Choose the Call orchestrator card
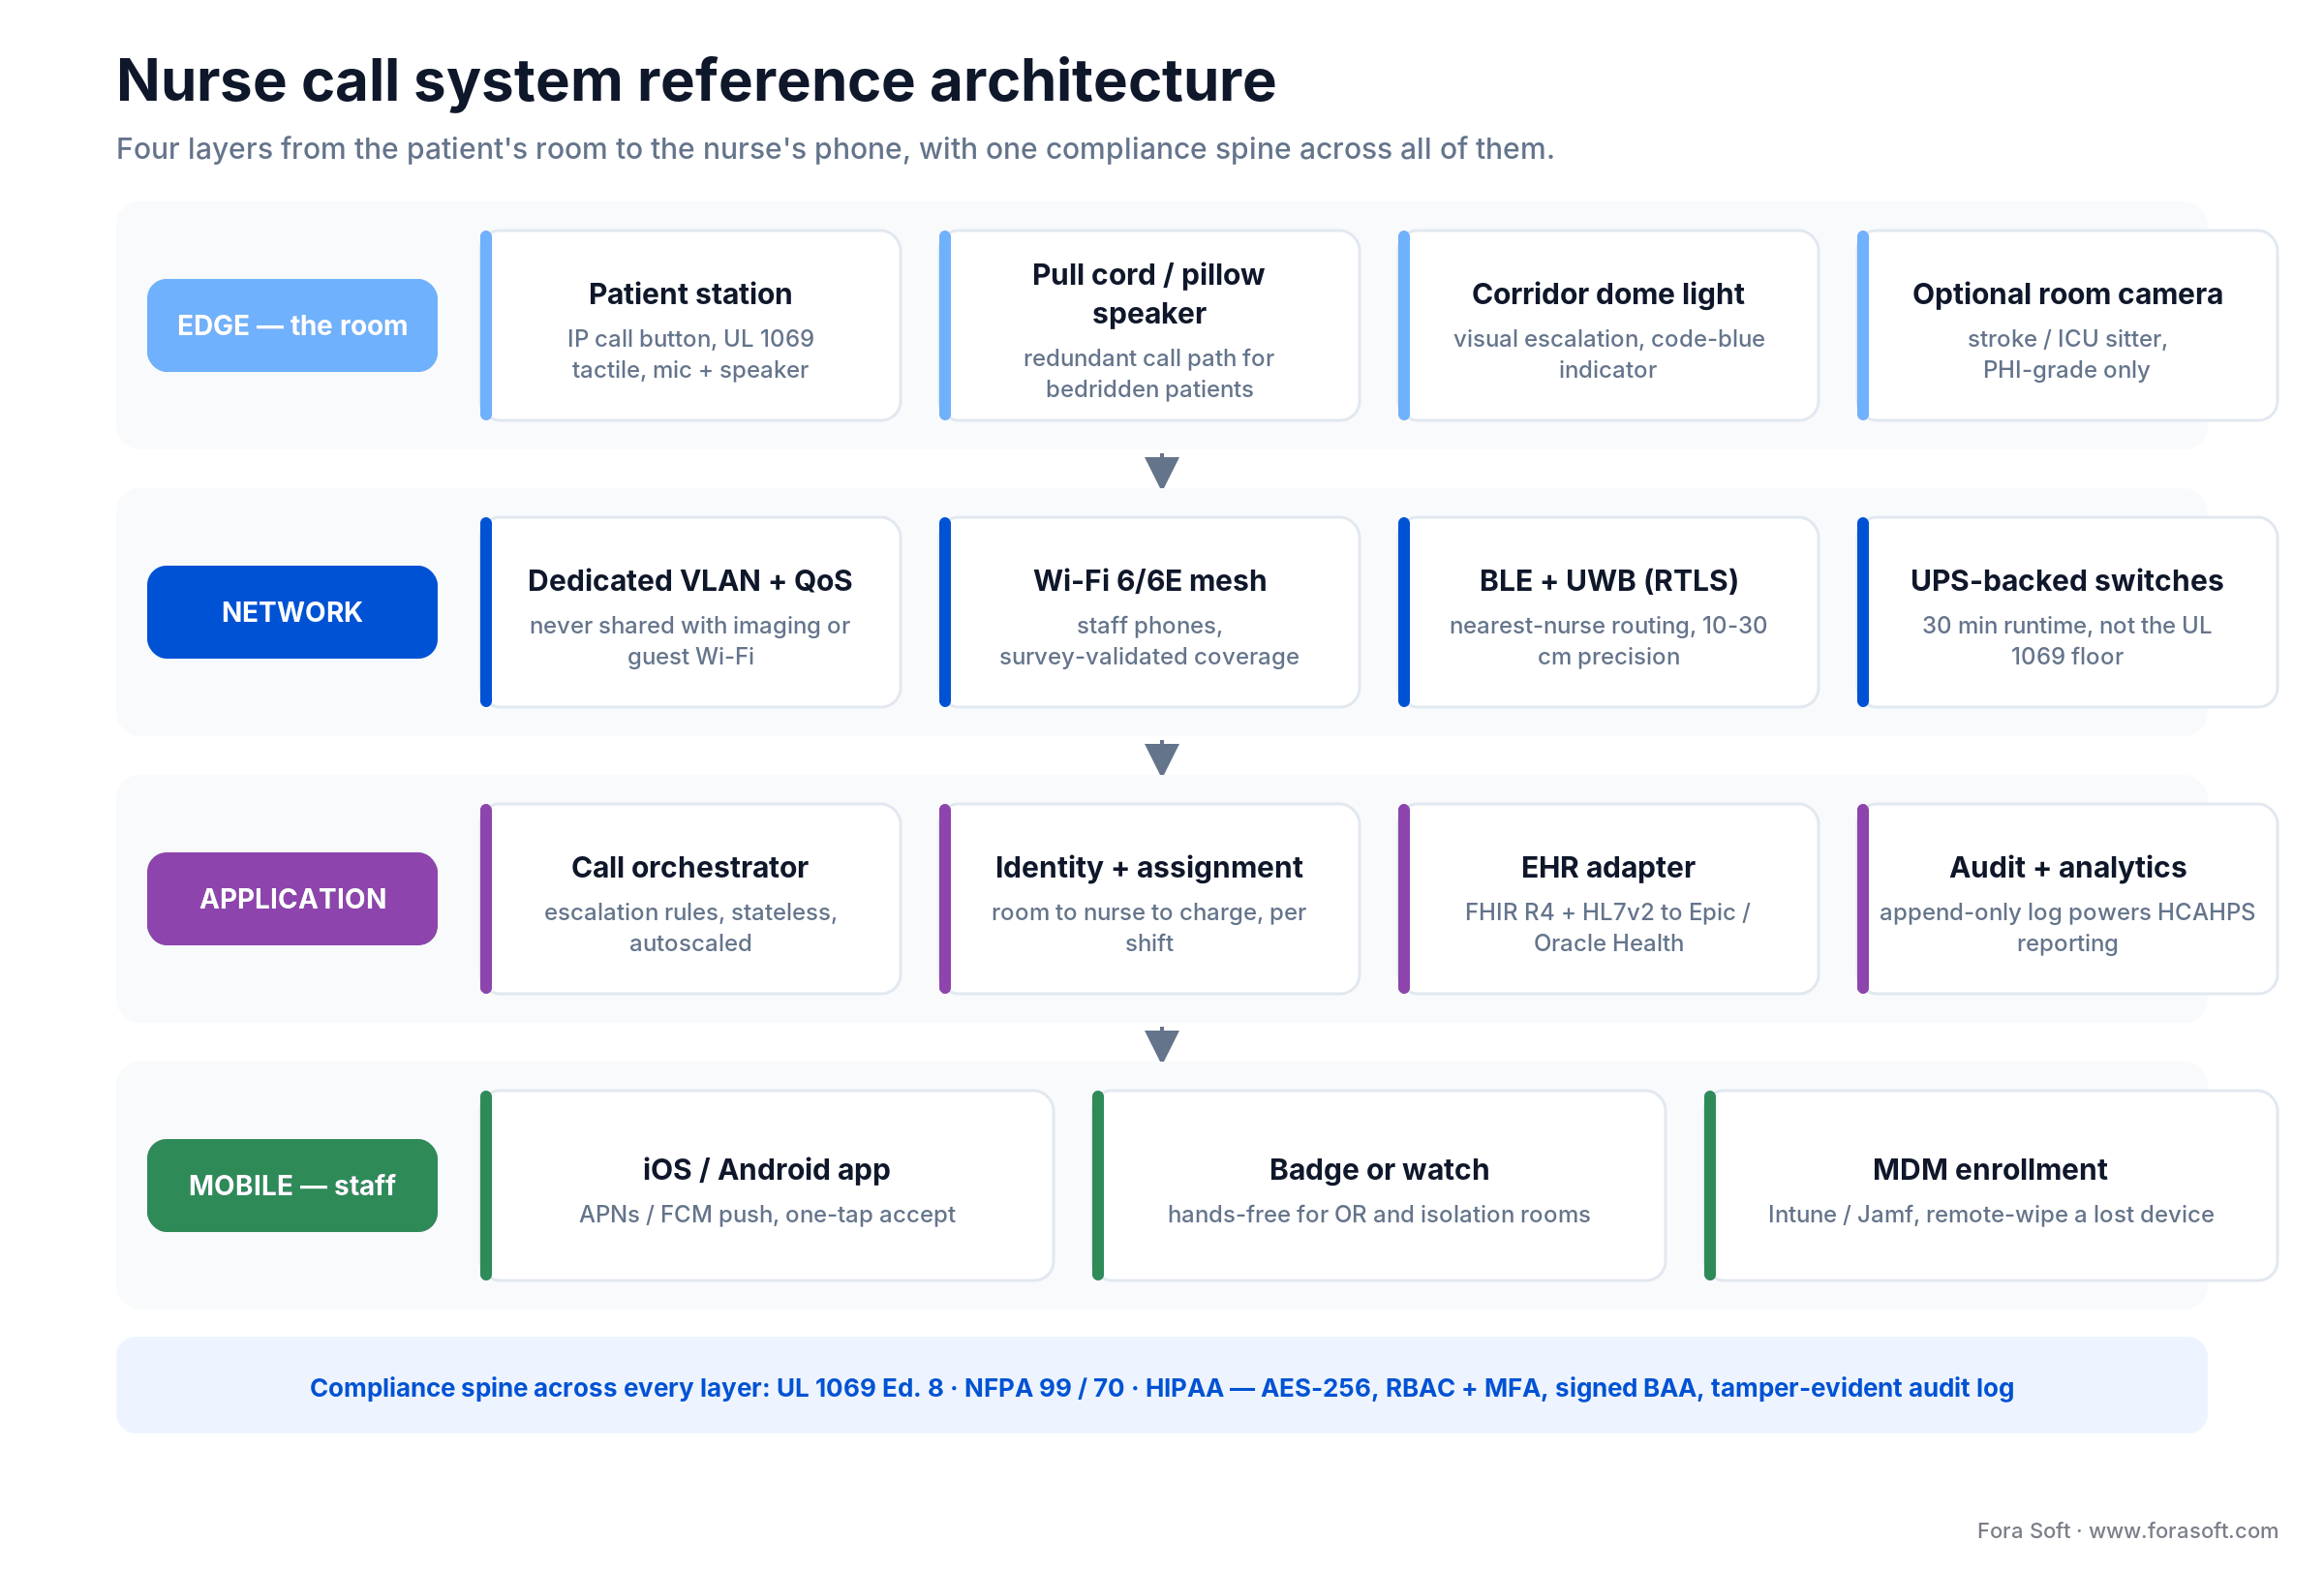Image resolution: width=2324 pixels, height=1573 pixels. click(x=690, y=899)
